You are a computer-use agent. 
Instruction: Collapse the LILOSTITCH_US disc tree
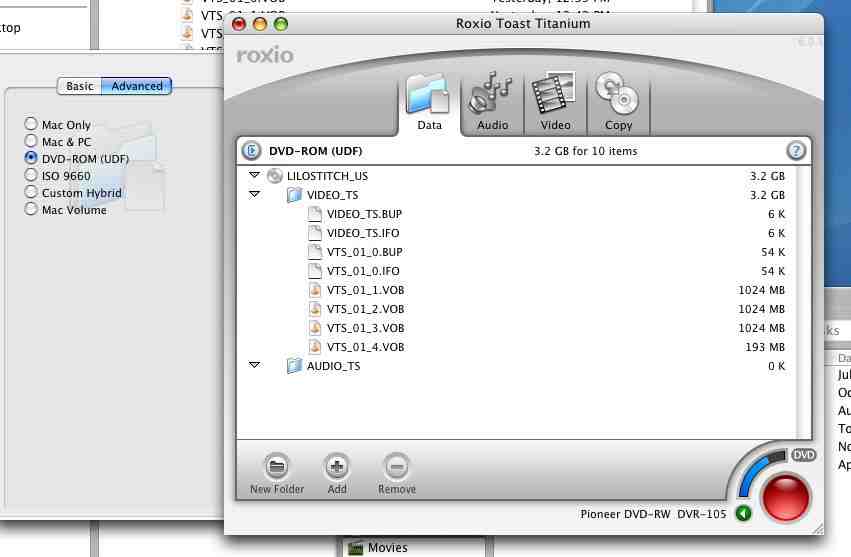tap(254, 175)
